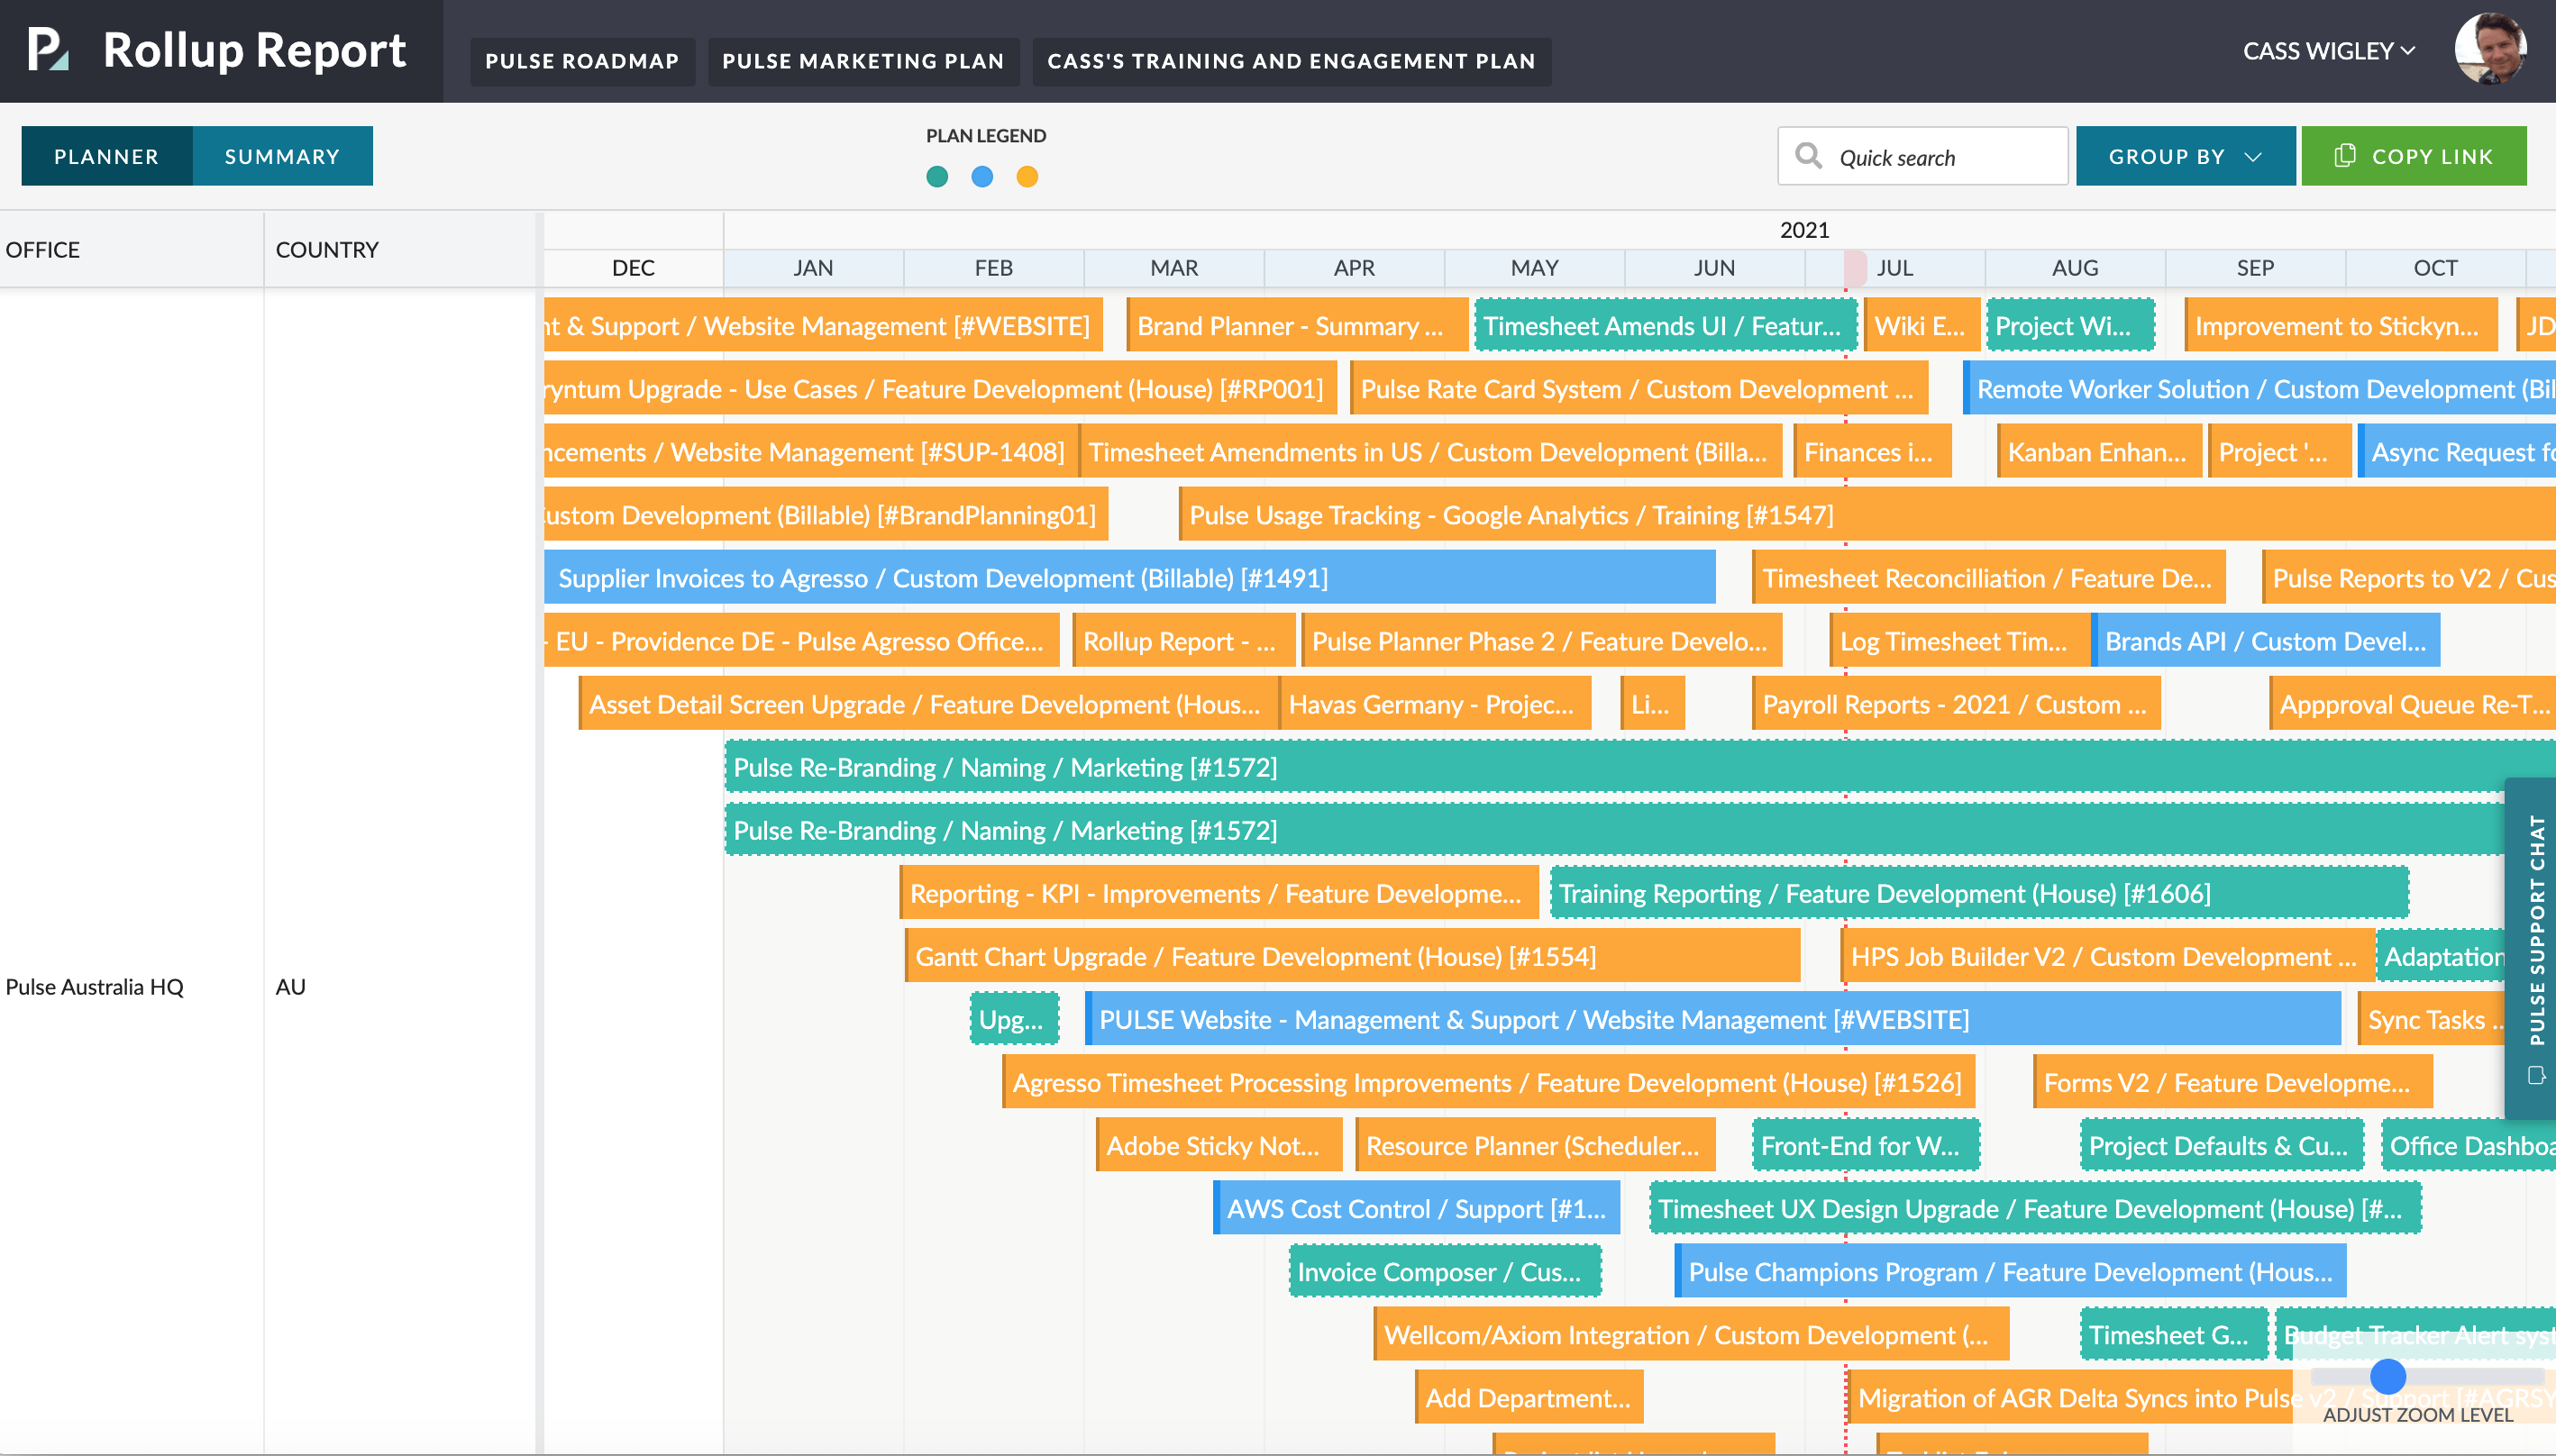Open Pulse Rate Card System bar

coord(1639,389)
